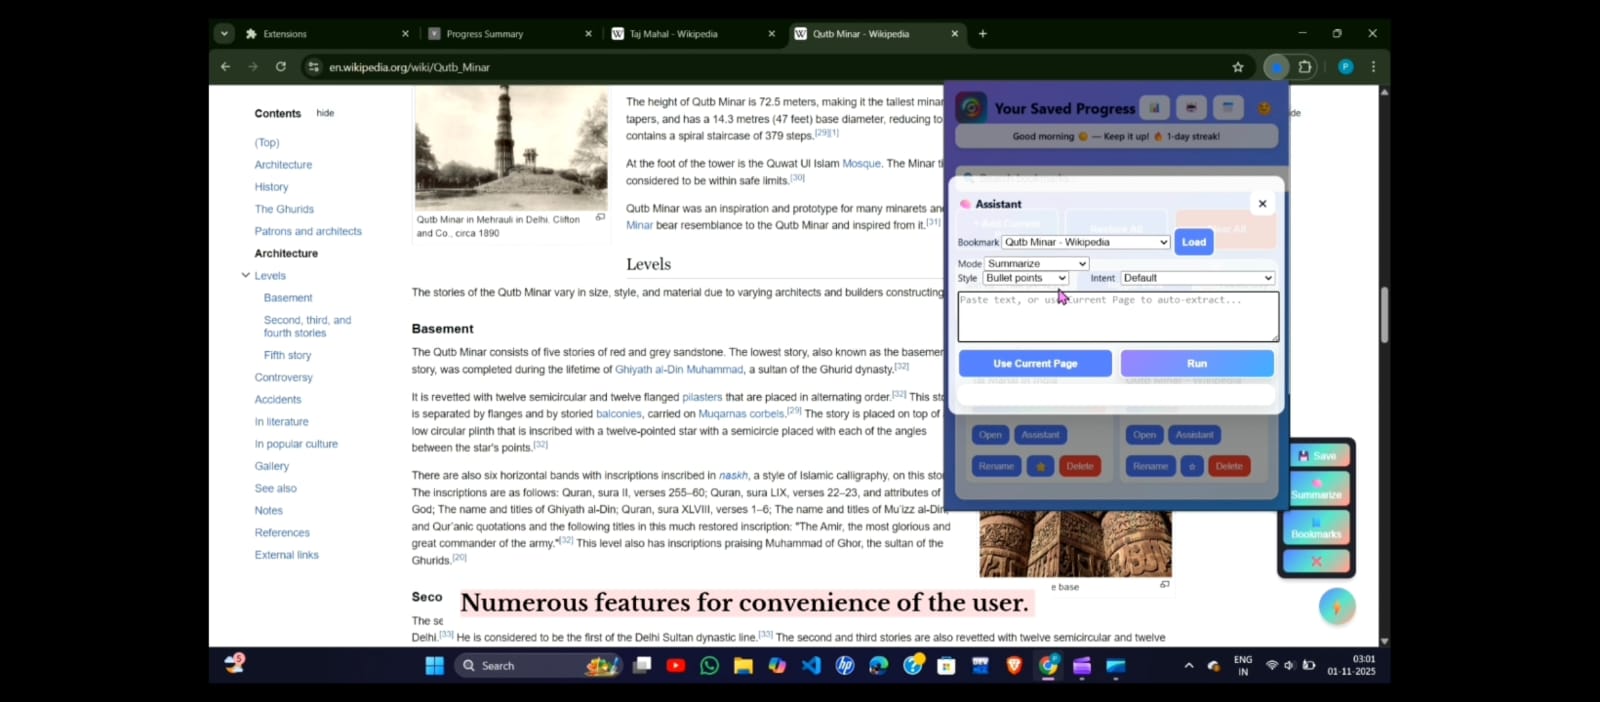This screenshot has height=702, width=1600.
Task: Open the Bookmark dropdown showing Qutb Minar - Wikipedia
Action: coord(1086,242)
